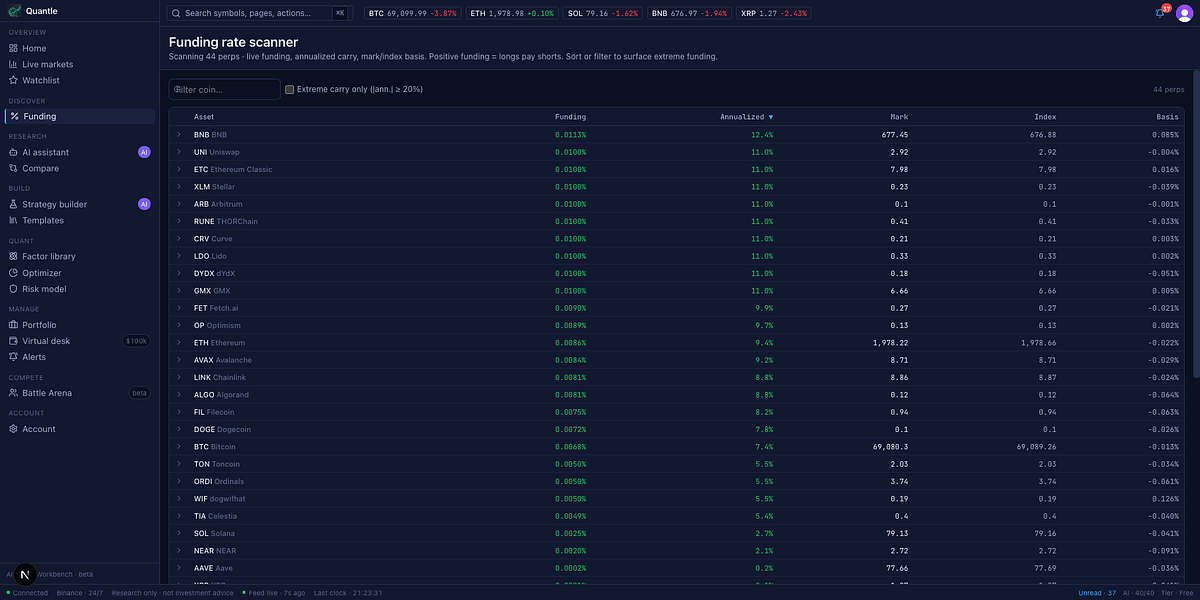Click the Watchlist star icon
This screenshot has height=600, width=1200.
point(13,80)
